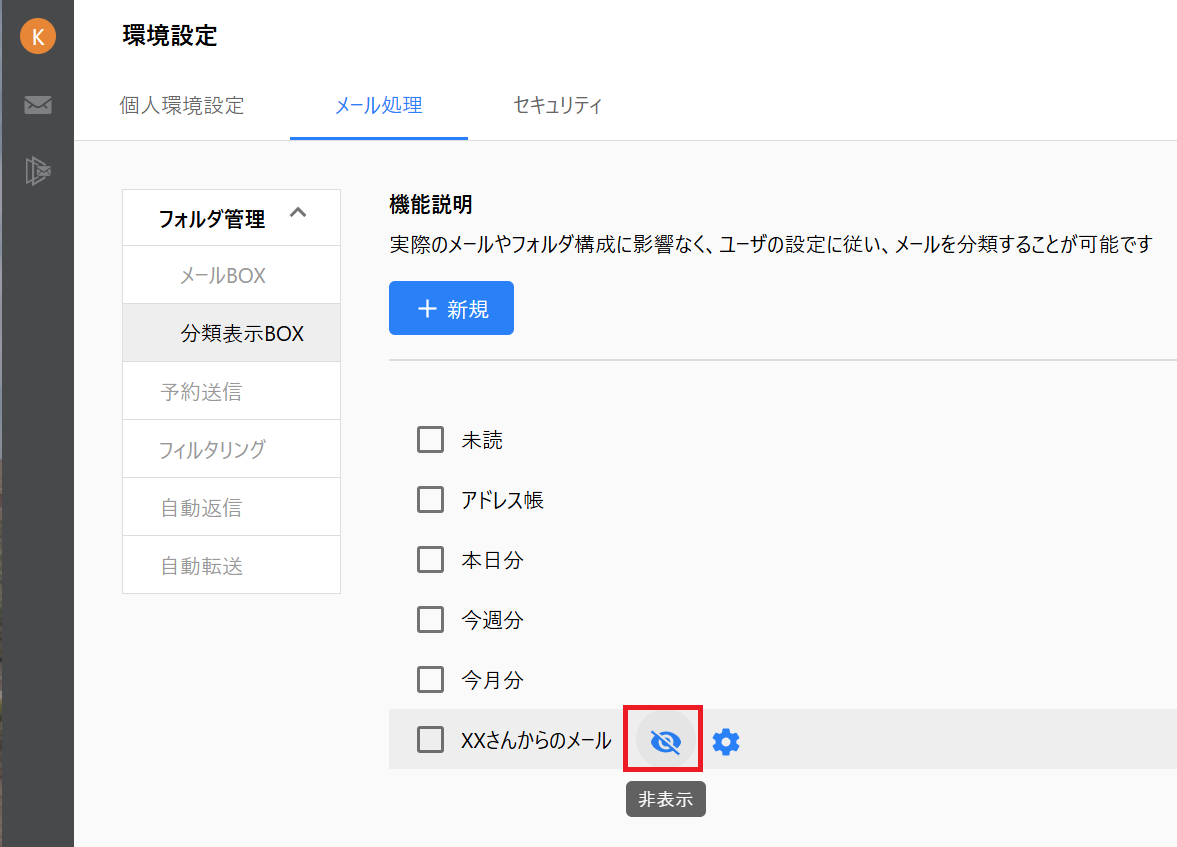Check the アドレス帳 checkbox
The width and height of the screenshot is (1177, 847).
430,499
